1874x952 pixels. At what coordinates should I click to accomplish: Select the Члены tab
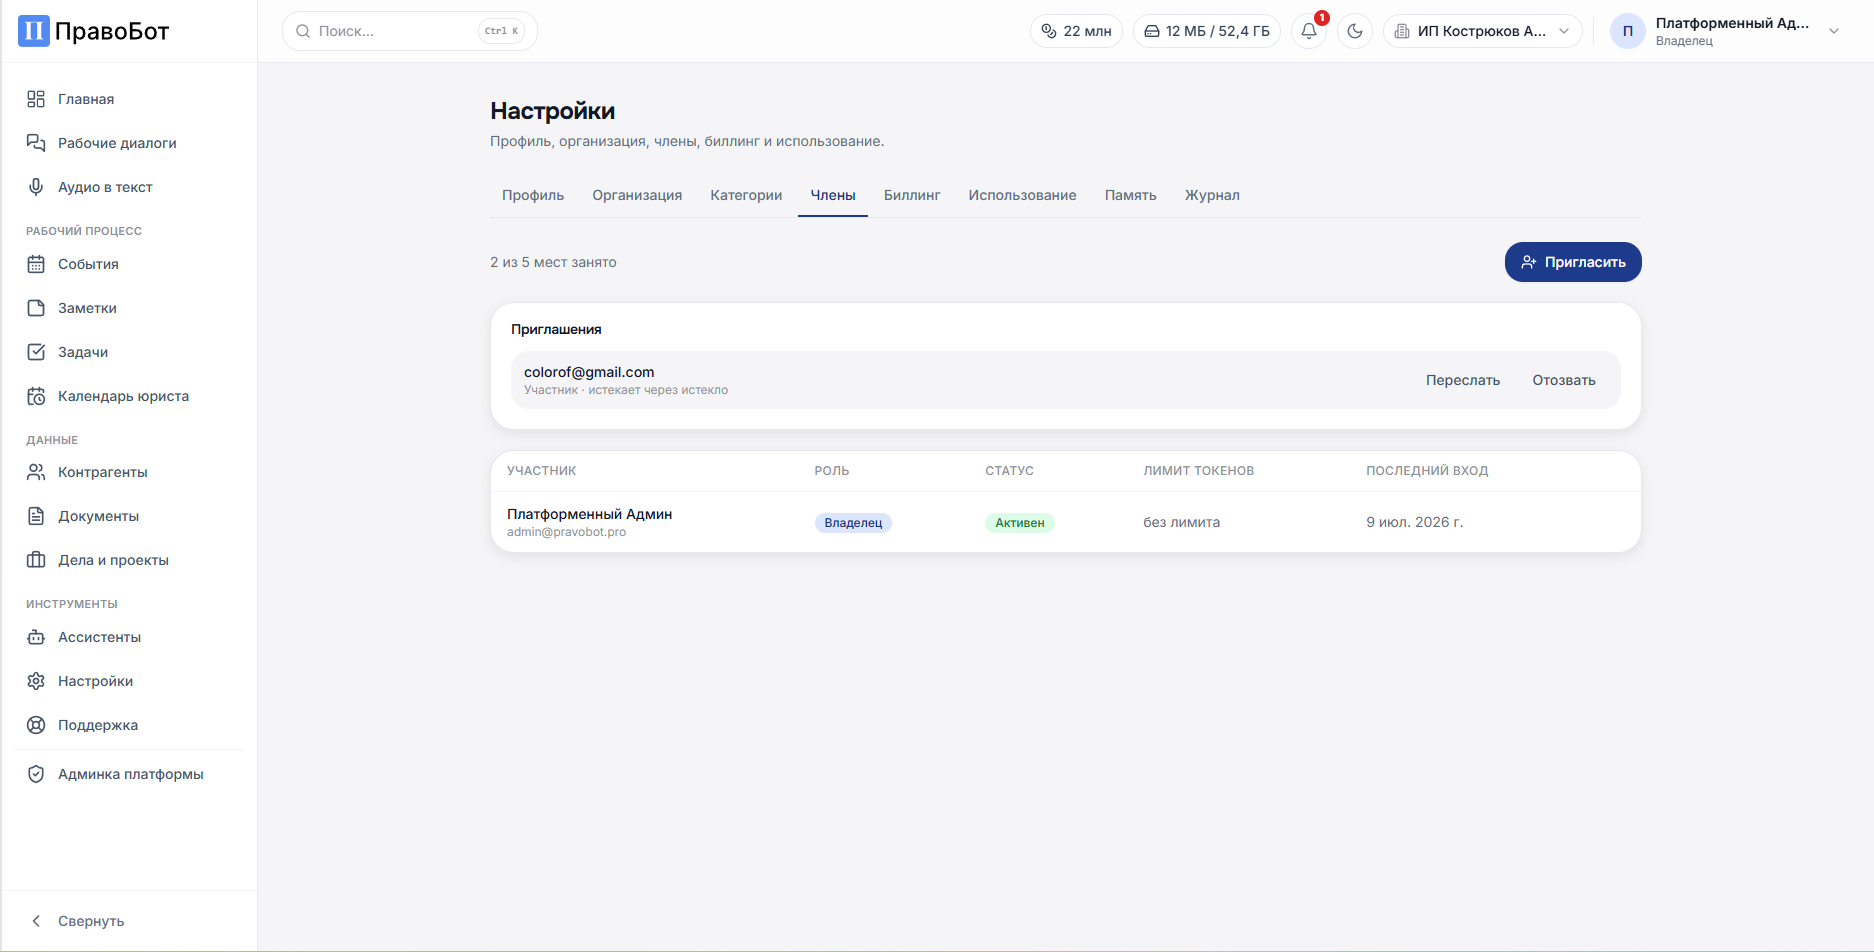(833, 195)
